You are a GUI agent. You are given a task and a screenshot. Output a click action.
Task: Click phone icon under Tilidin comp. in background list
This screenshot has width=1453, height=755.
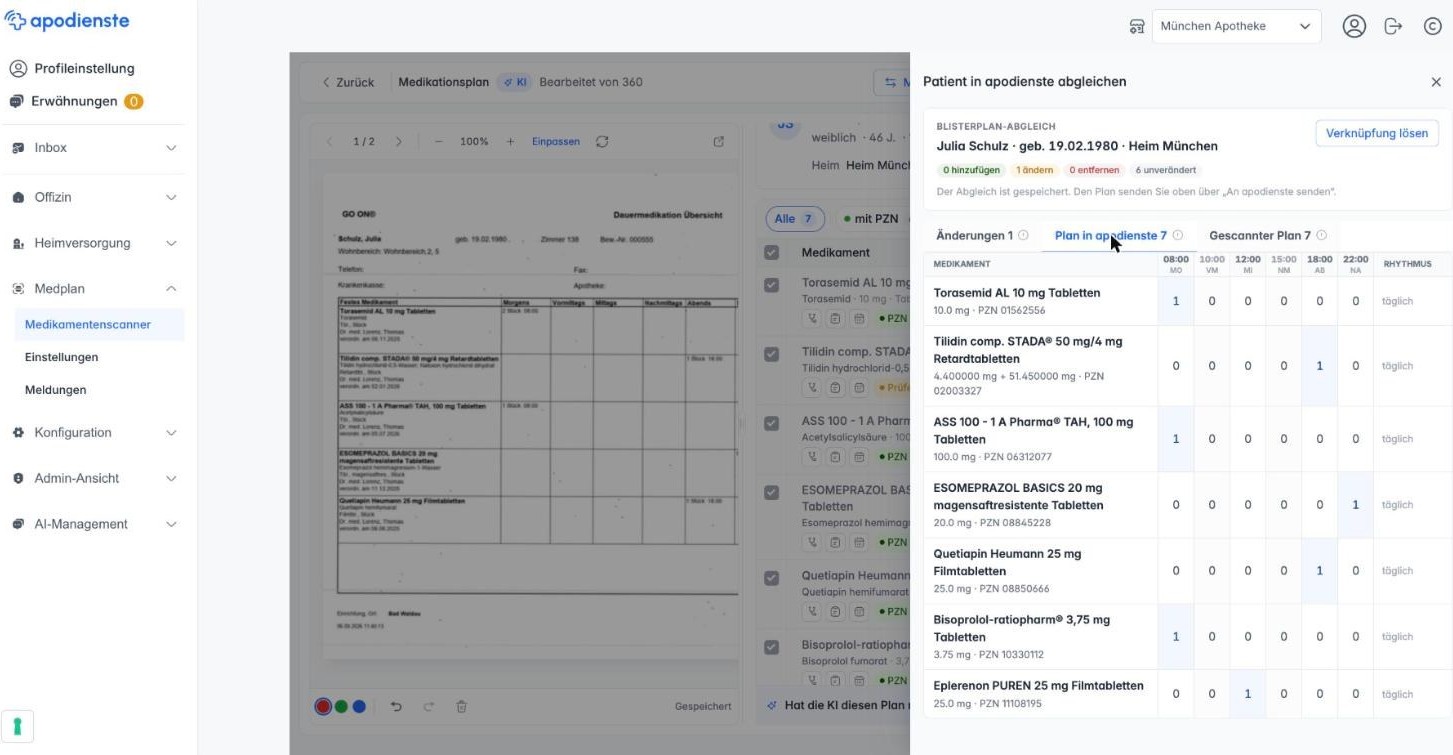click(x=813, y=387)
